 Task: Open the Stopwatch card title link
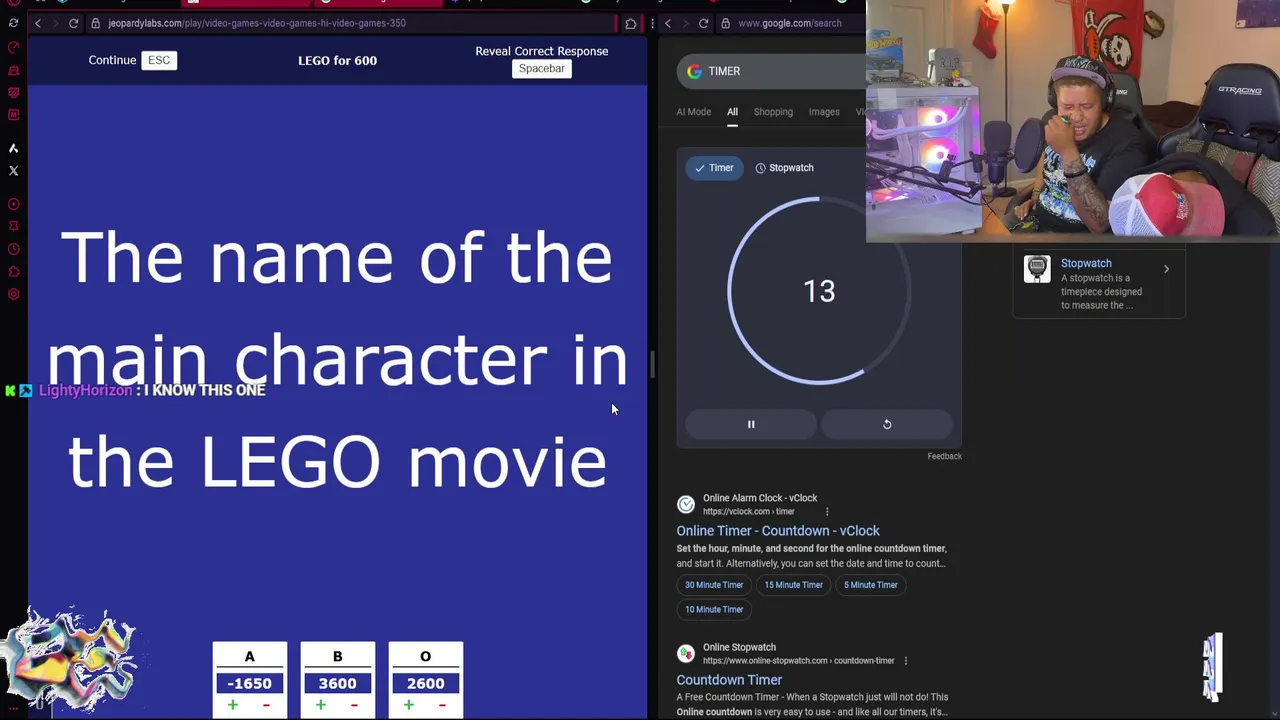(x=1086, y=263)
